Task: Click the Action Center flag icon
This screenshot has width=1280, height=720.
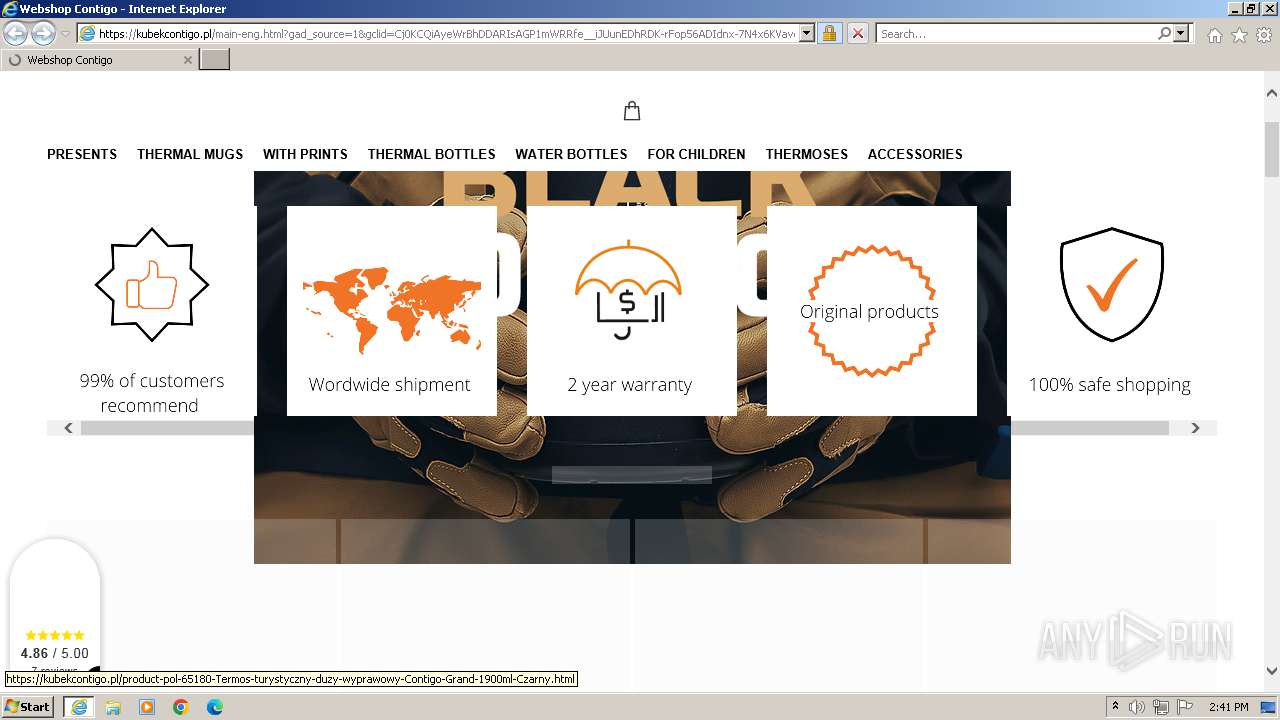Action: tap(1185, 707)
